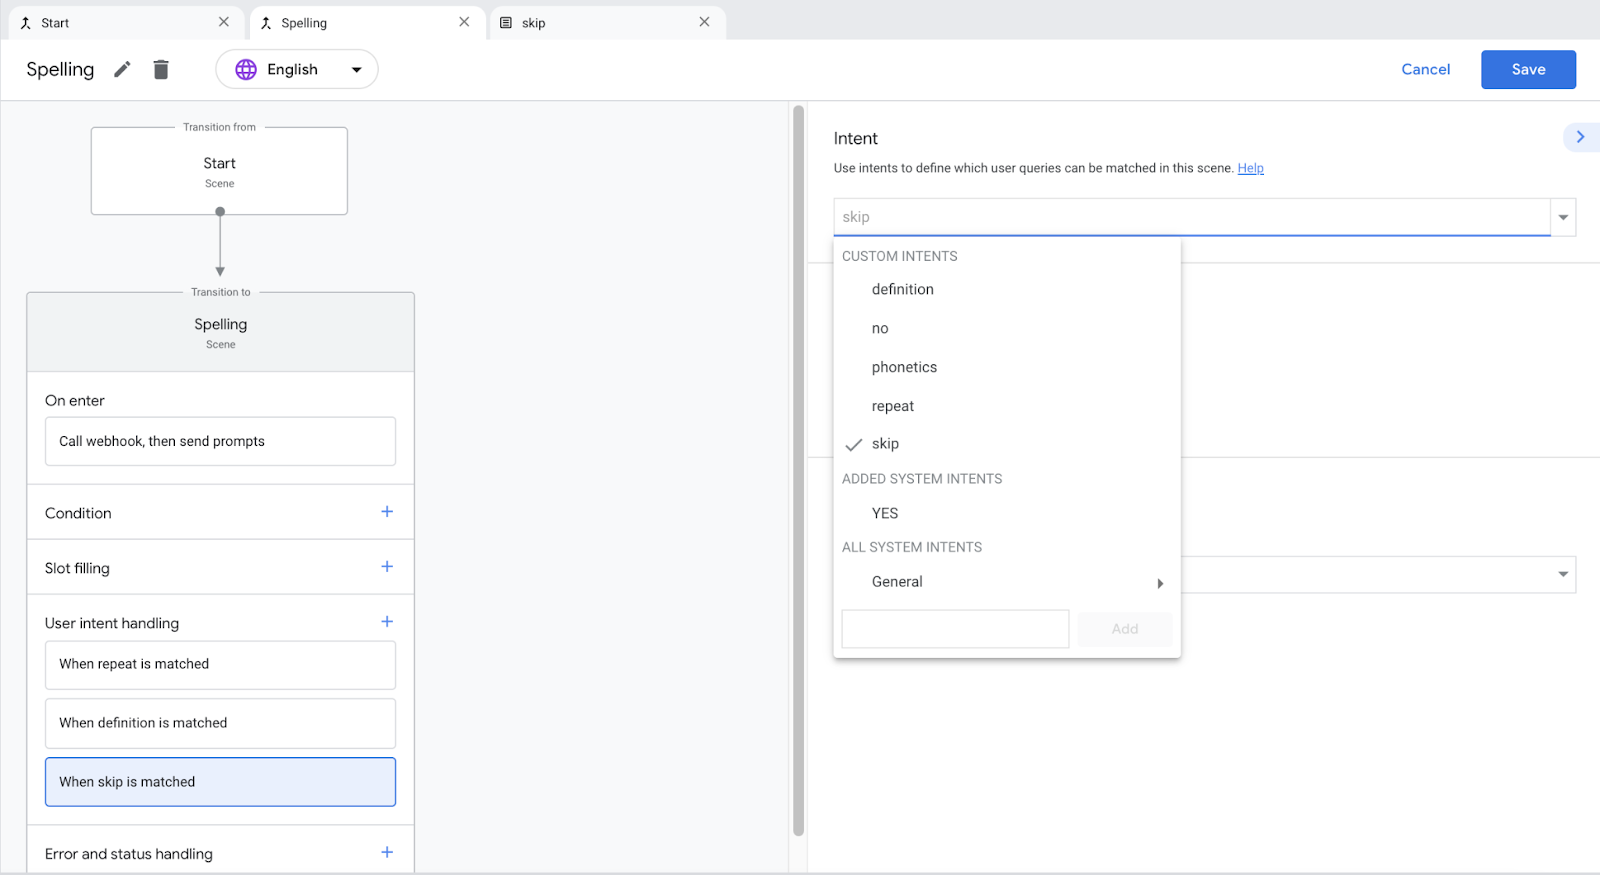The image size is (1600, 875).
Task: Delete the scene using the trash icon
Action: click(x=161, y=69)
